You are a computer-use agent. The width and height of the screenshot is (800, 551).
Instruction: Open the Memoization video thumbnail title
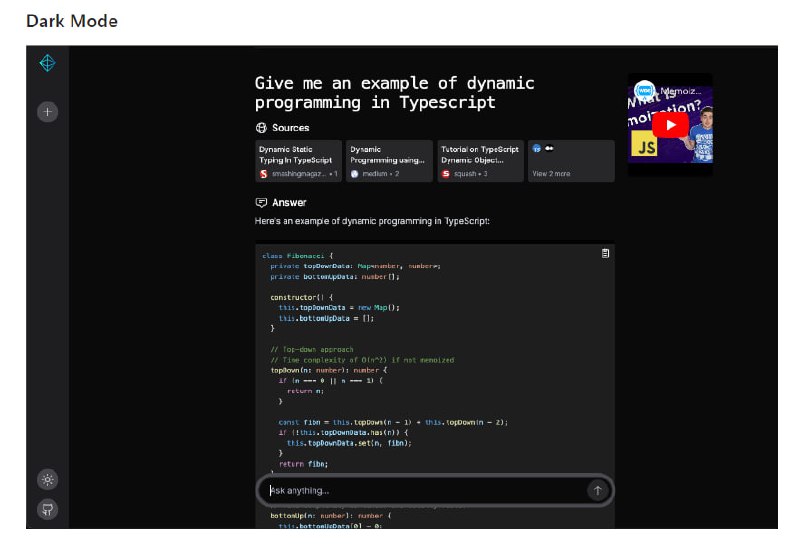pyautogui.click(x=685, y=90)
